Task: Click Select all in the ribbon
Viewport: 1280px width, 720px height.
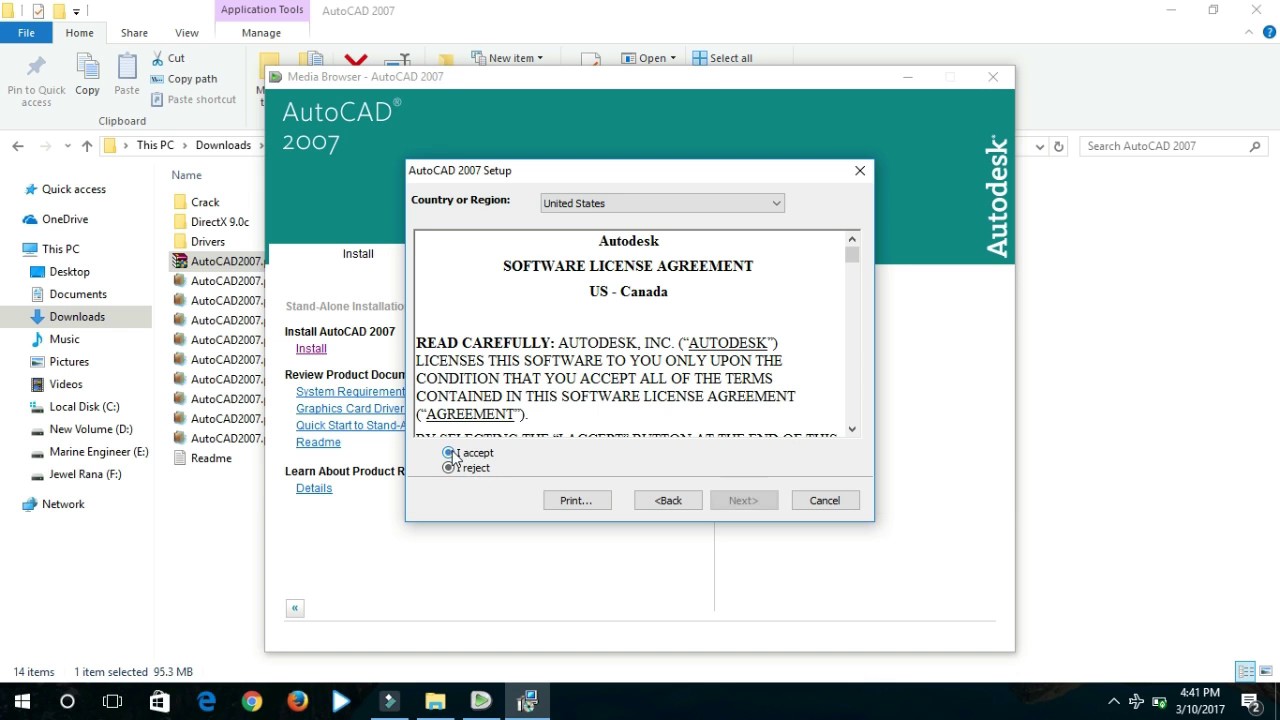Action: point(722,58)
